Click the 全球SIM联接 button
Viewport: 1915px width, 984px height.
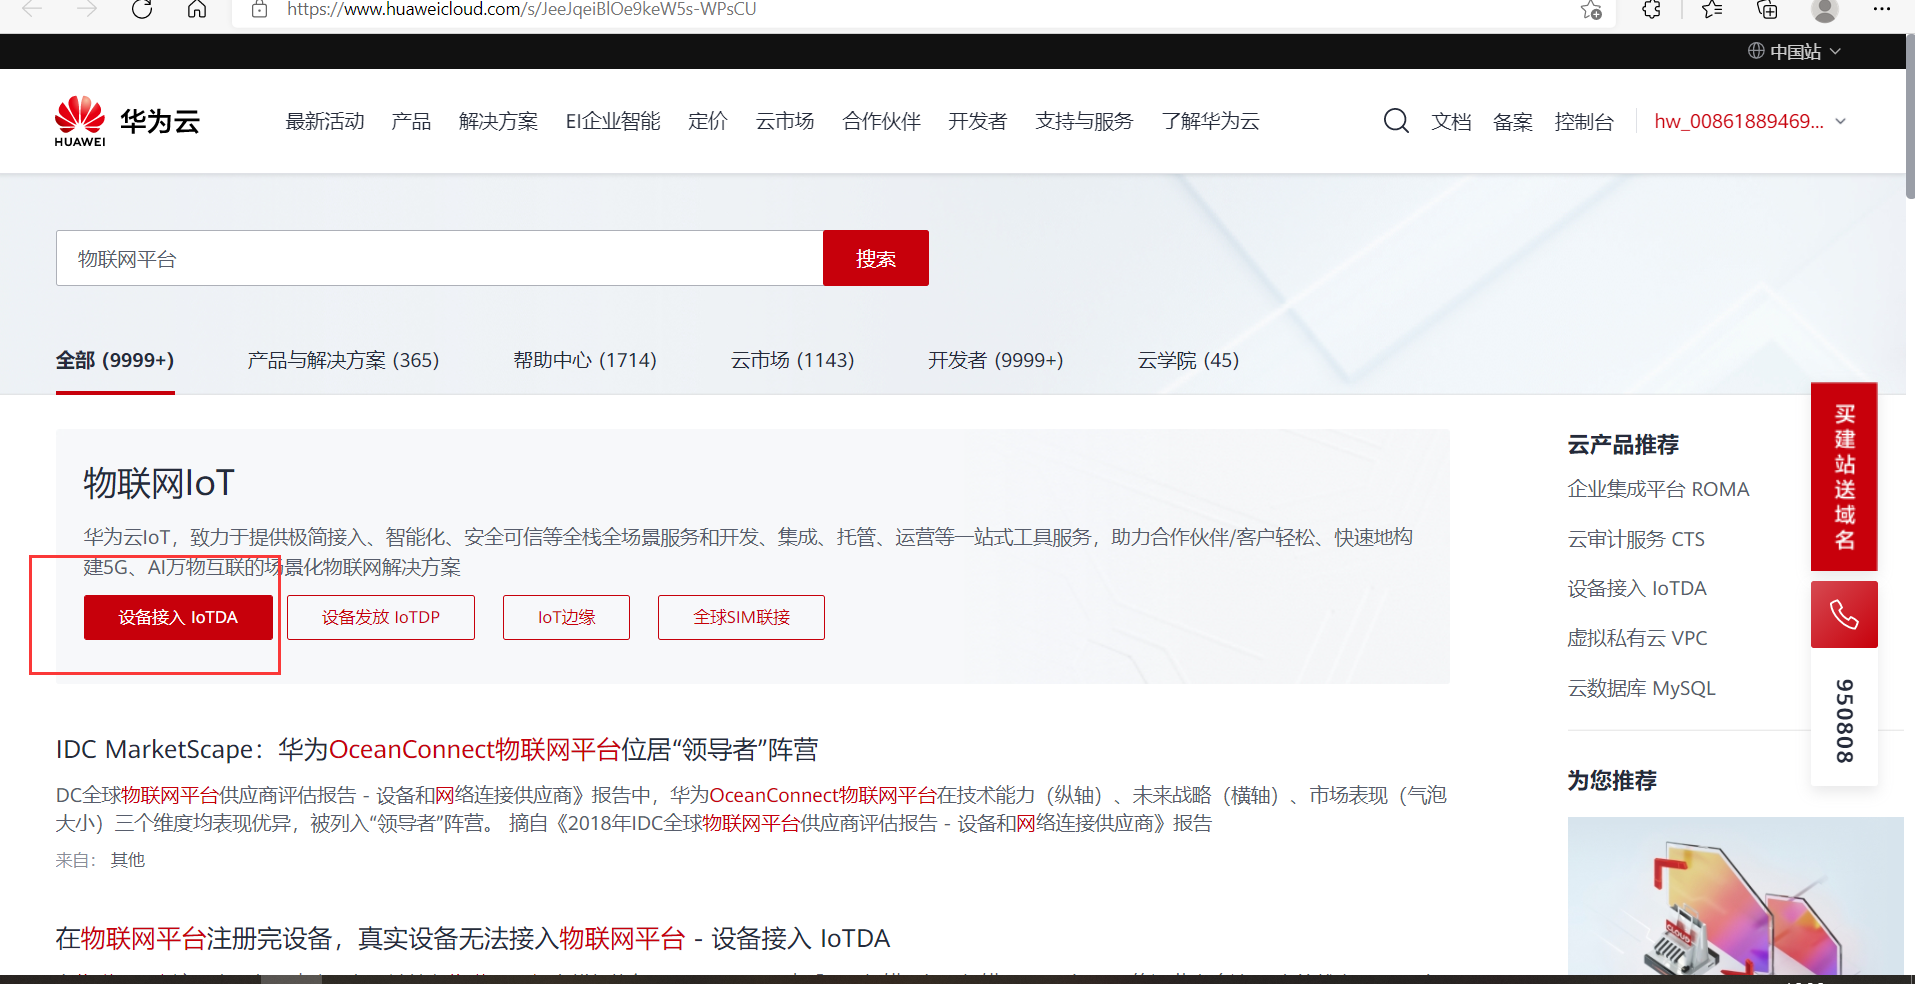[741, 617]
